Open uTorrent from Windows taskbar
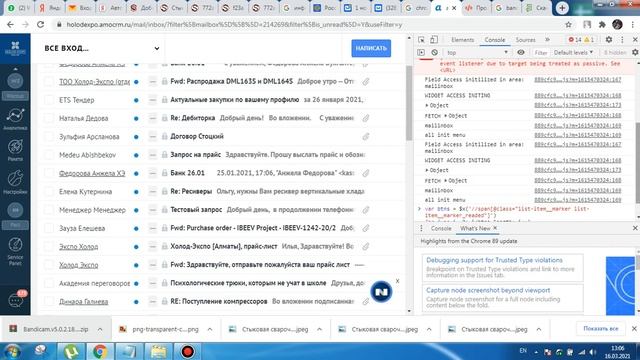Viewport: 640px width, 360px height. click(x=71, y=351)
